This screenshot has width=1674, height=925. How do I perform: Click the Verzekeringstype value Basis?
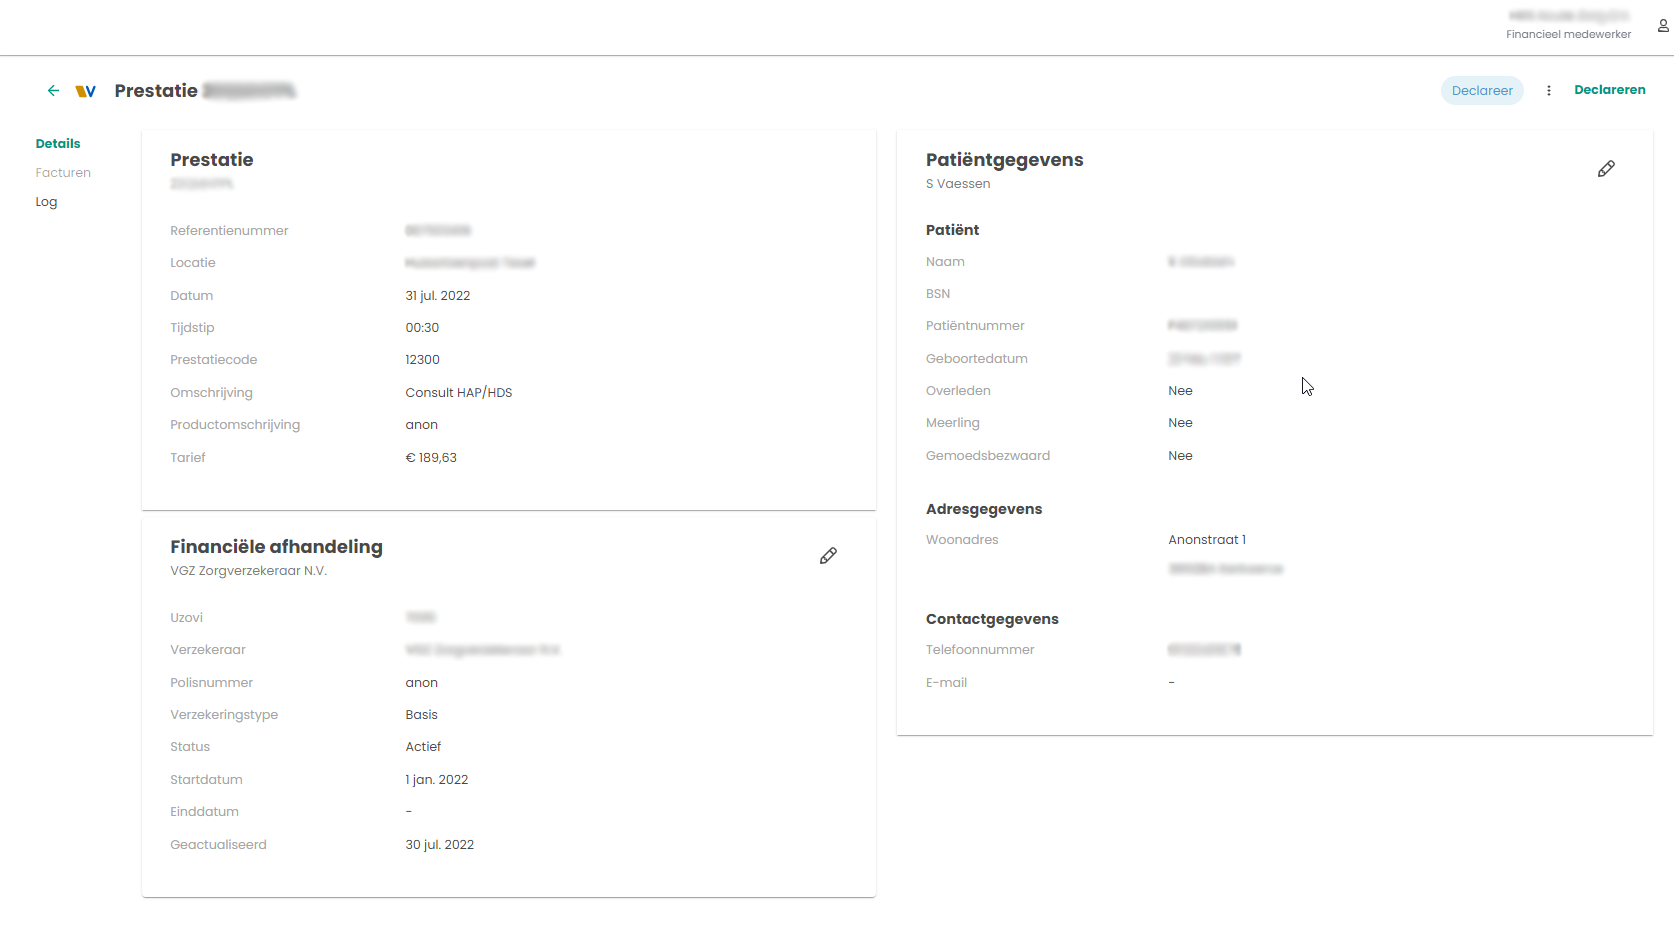coord(421,715)
